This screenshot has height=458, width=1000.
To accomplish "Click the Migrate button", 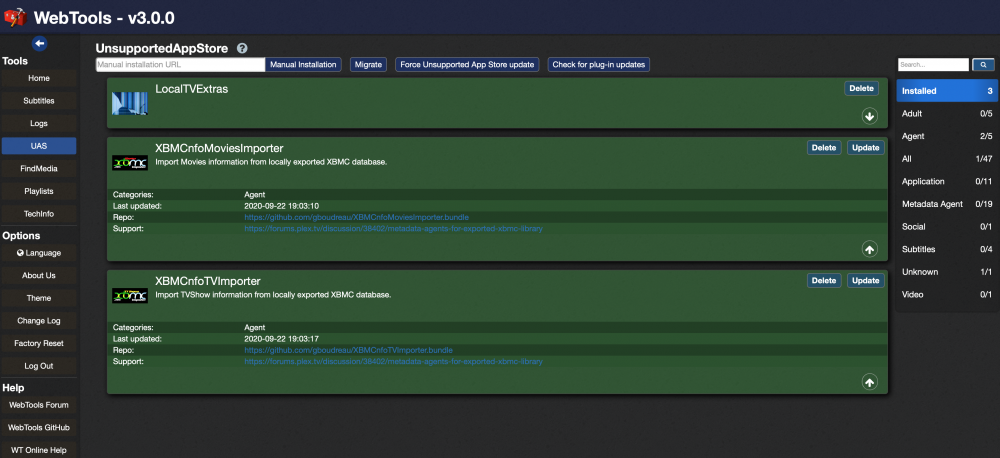I will click(368, 64).
